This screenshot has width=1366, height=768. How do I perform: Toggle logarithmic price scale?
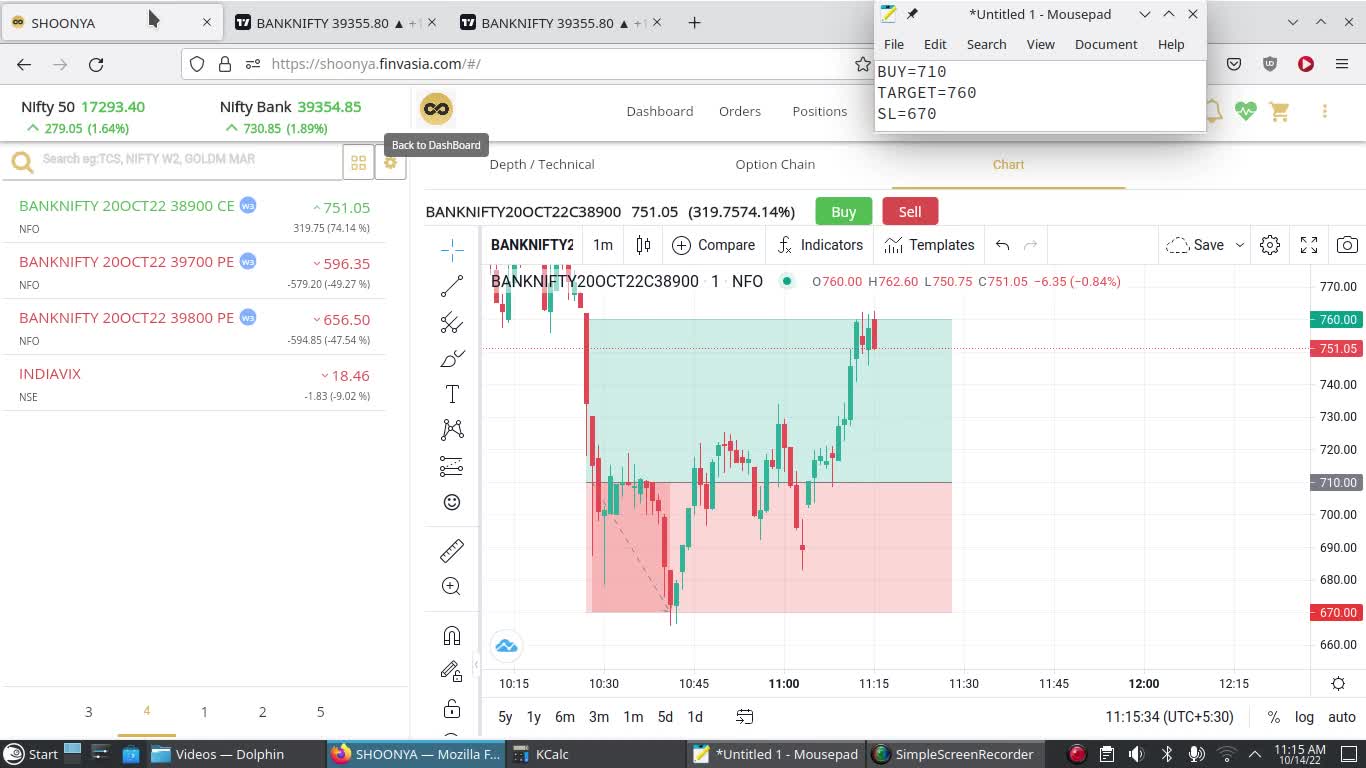pyautogui.click(x=1304, y=717)
